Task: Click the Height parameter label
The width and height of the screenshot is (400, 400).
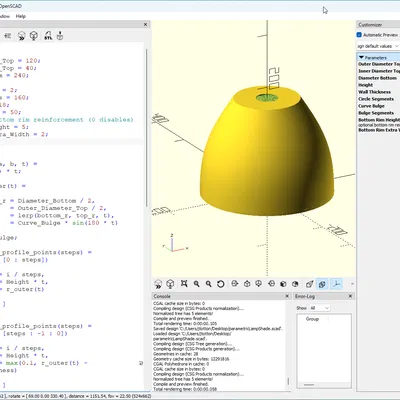Action: click(366, 85)
